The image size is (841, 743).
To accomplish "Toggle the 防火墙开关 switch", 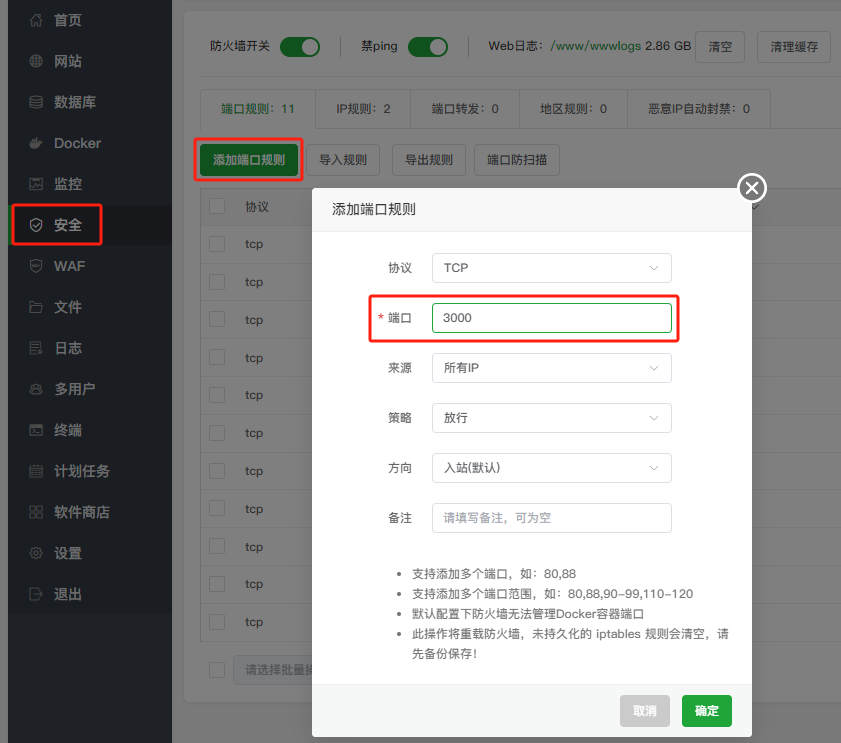I will pyautogui.click(x=299, y=47).
